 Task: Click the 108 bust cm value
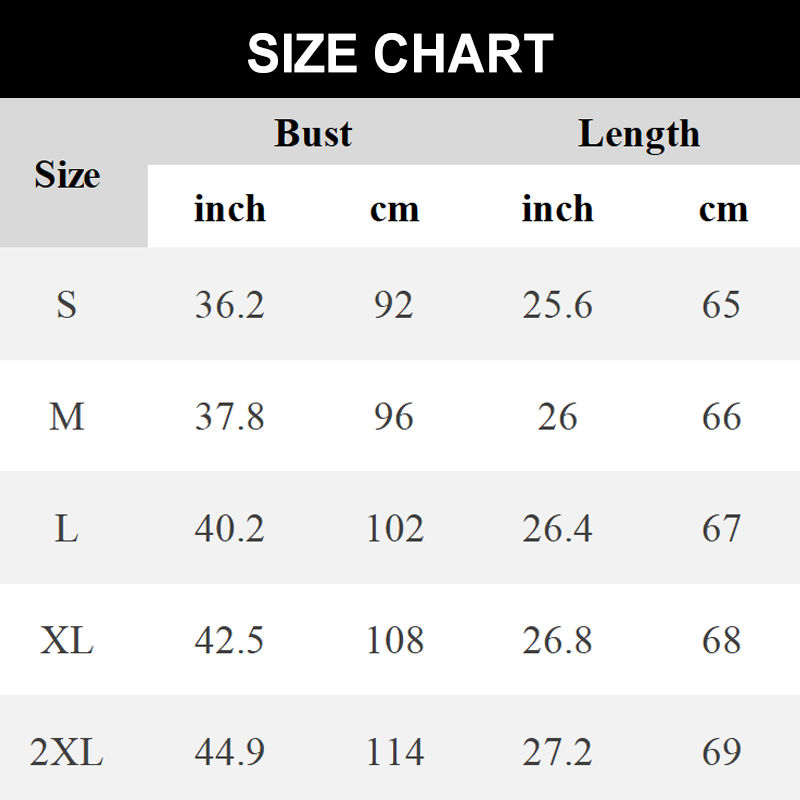395,640
